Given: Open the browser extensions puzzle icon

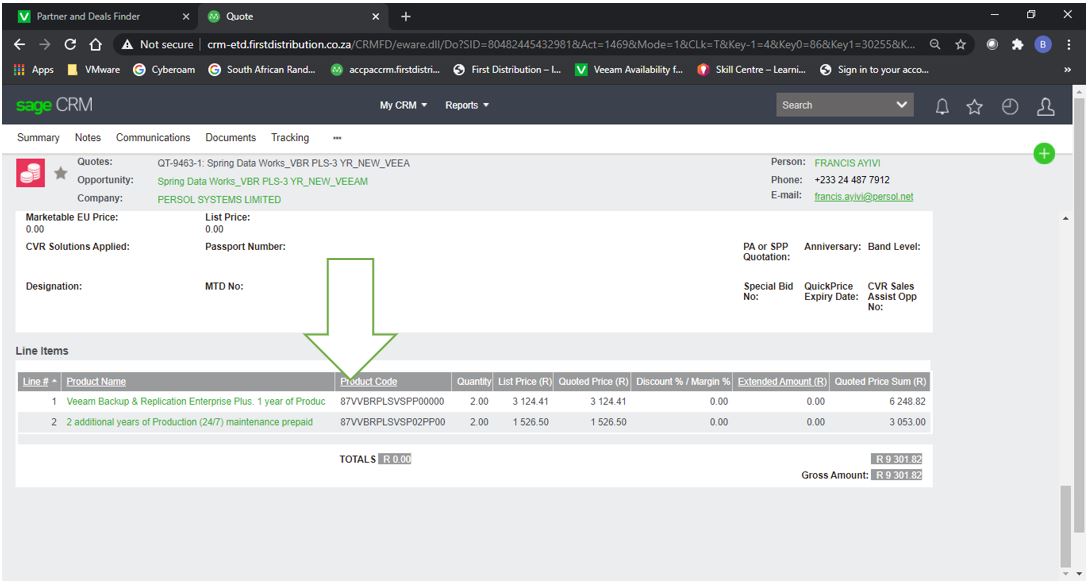Looking at the screenshot, I should [x=1015, y=45].
